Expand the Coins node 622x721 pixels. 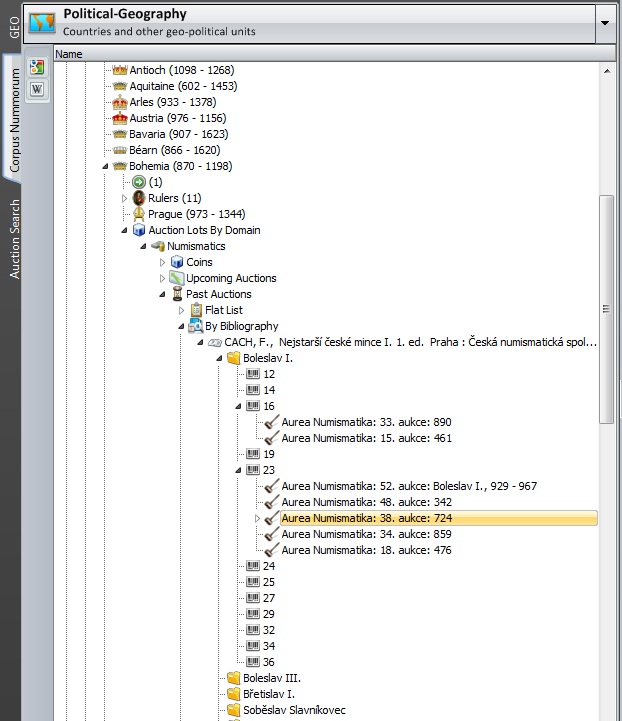[162, 262]
